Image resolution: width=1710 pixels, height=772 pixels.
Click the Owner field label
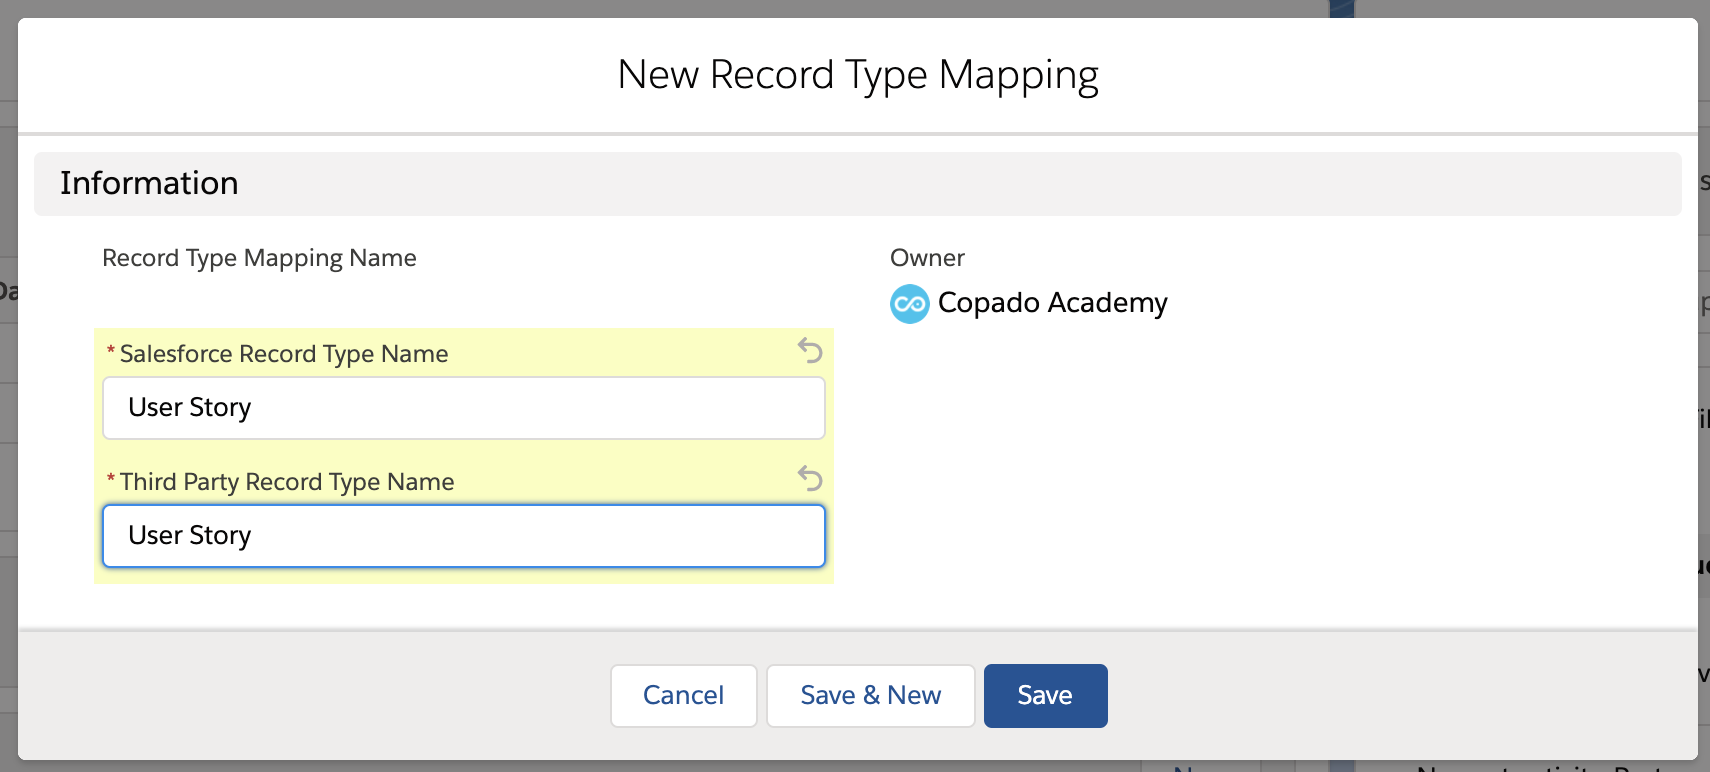click(x=927, y=258)
